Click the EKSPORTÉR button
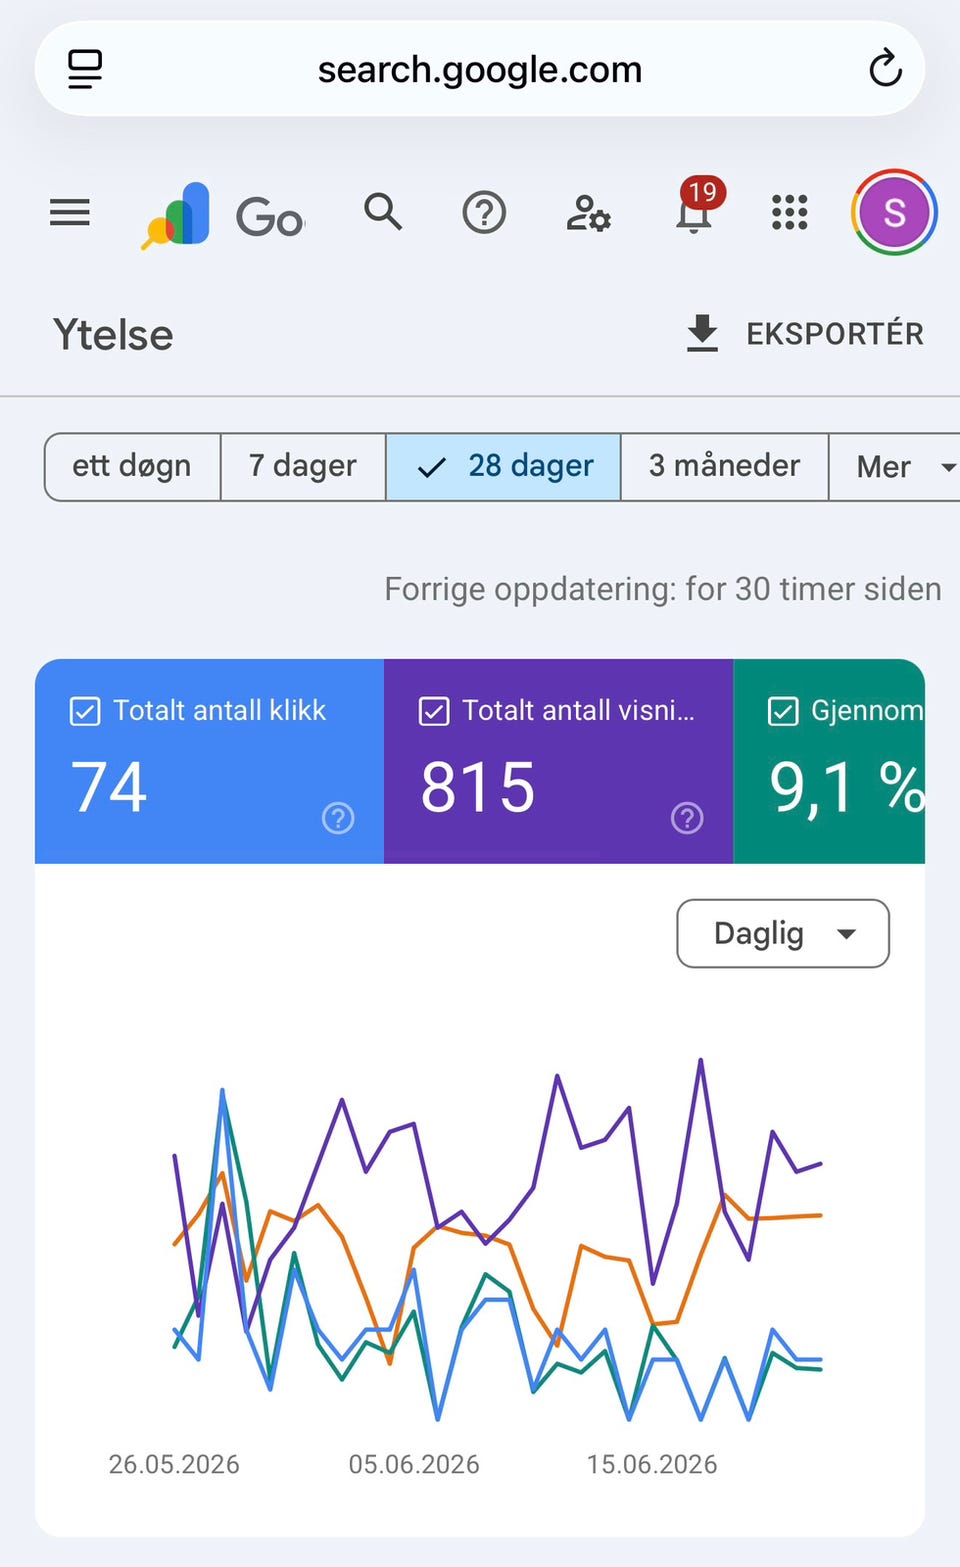 [805, 334]
